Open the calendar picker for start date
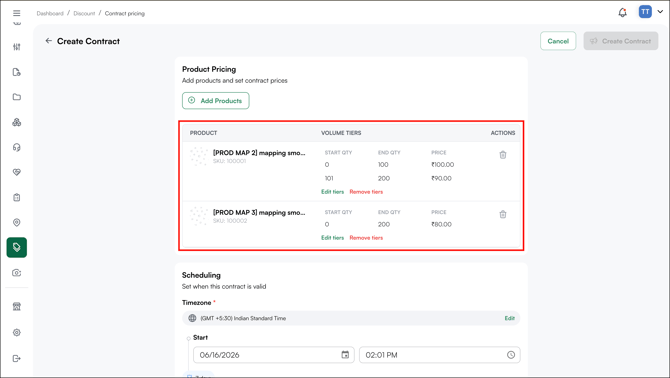Viewport: 670px width, 378px height. (x=345, y=355)
